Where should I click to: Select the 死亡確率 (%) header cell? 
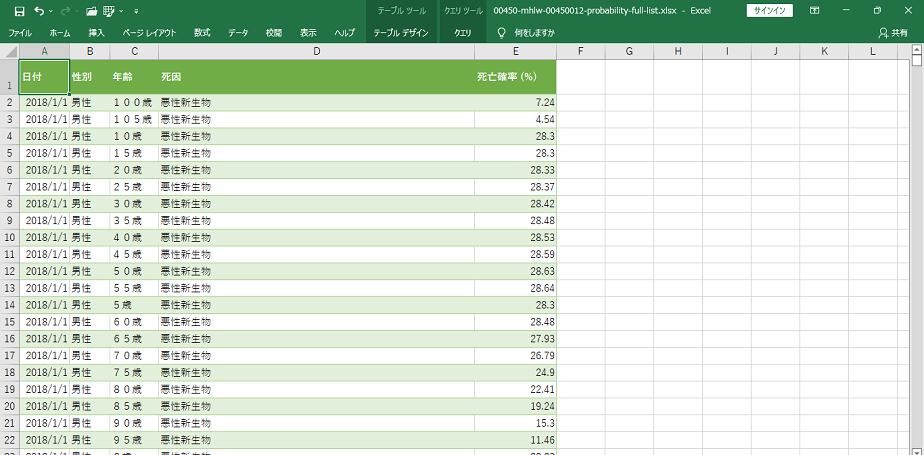pyautogui.click(x=515, y=77)
